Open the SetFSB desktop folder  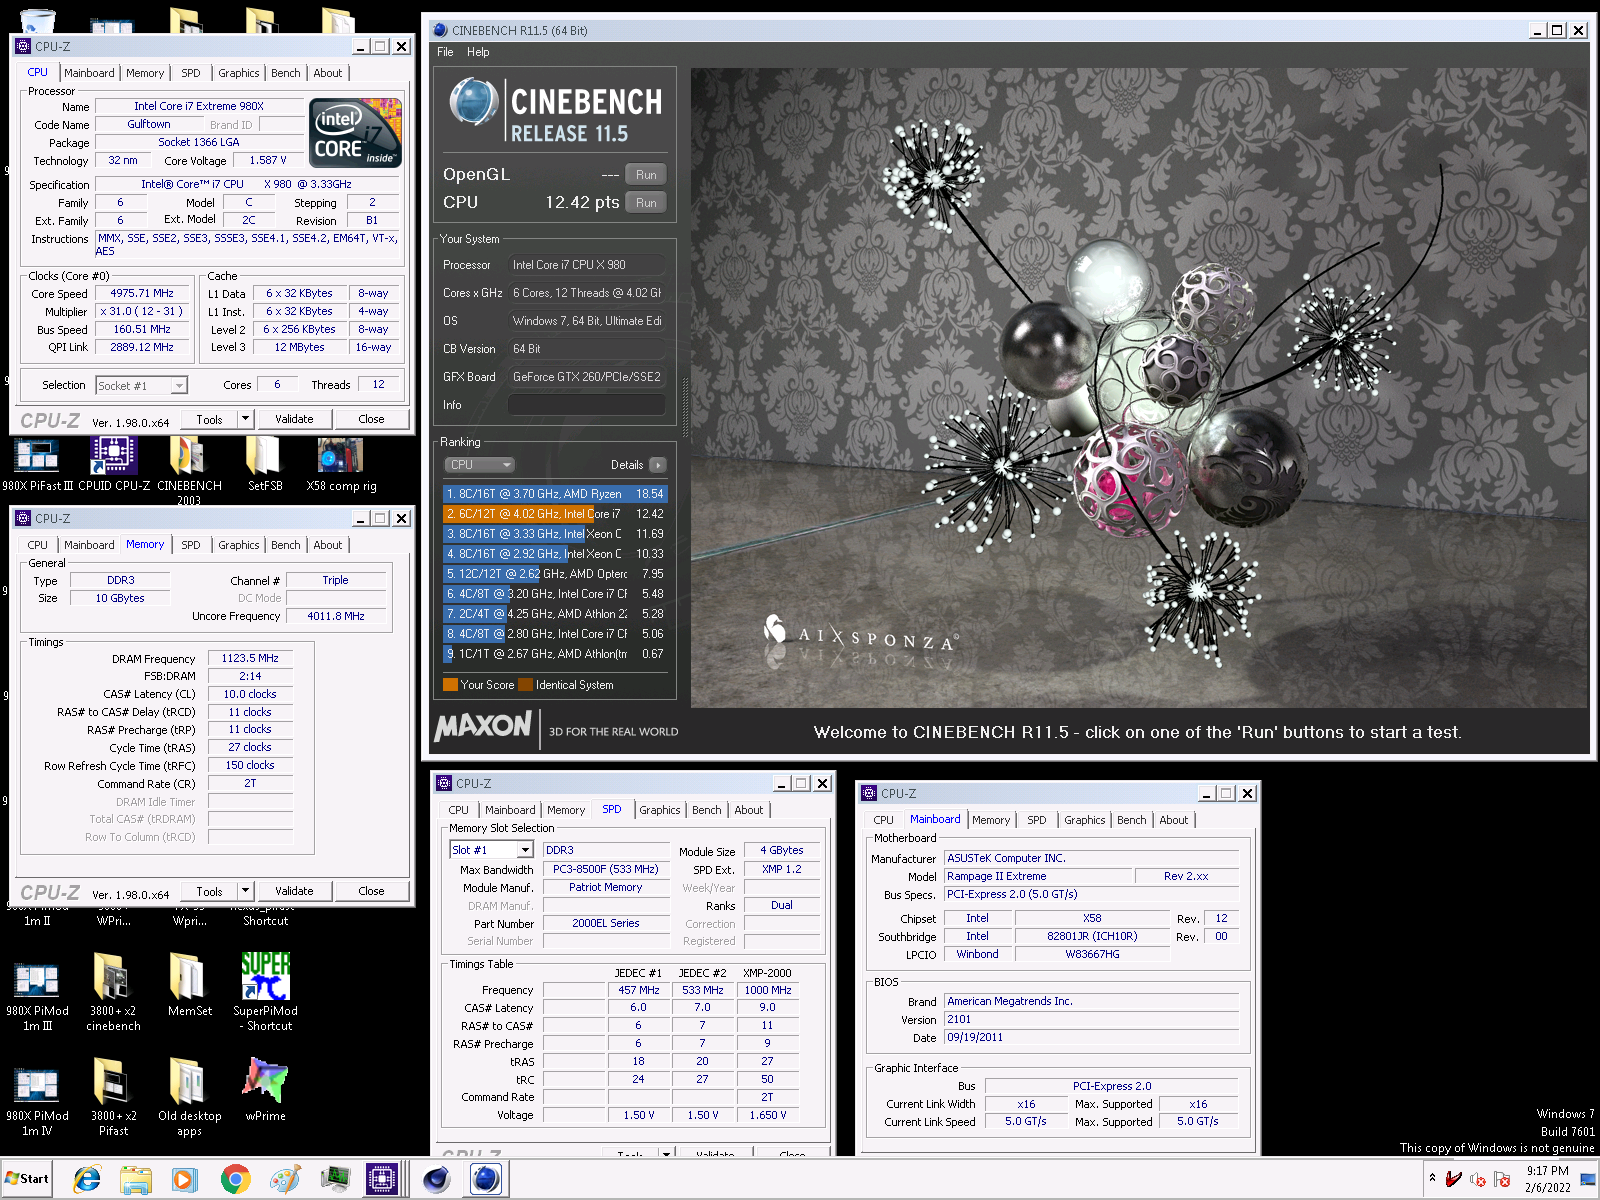click(x=265, y=465)
